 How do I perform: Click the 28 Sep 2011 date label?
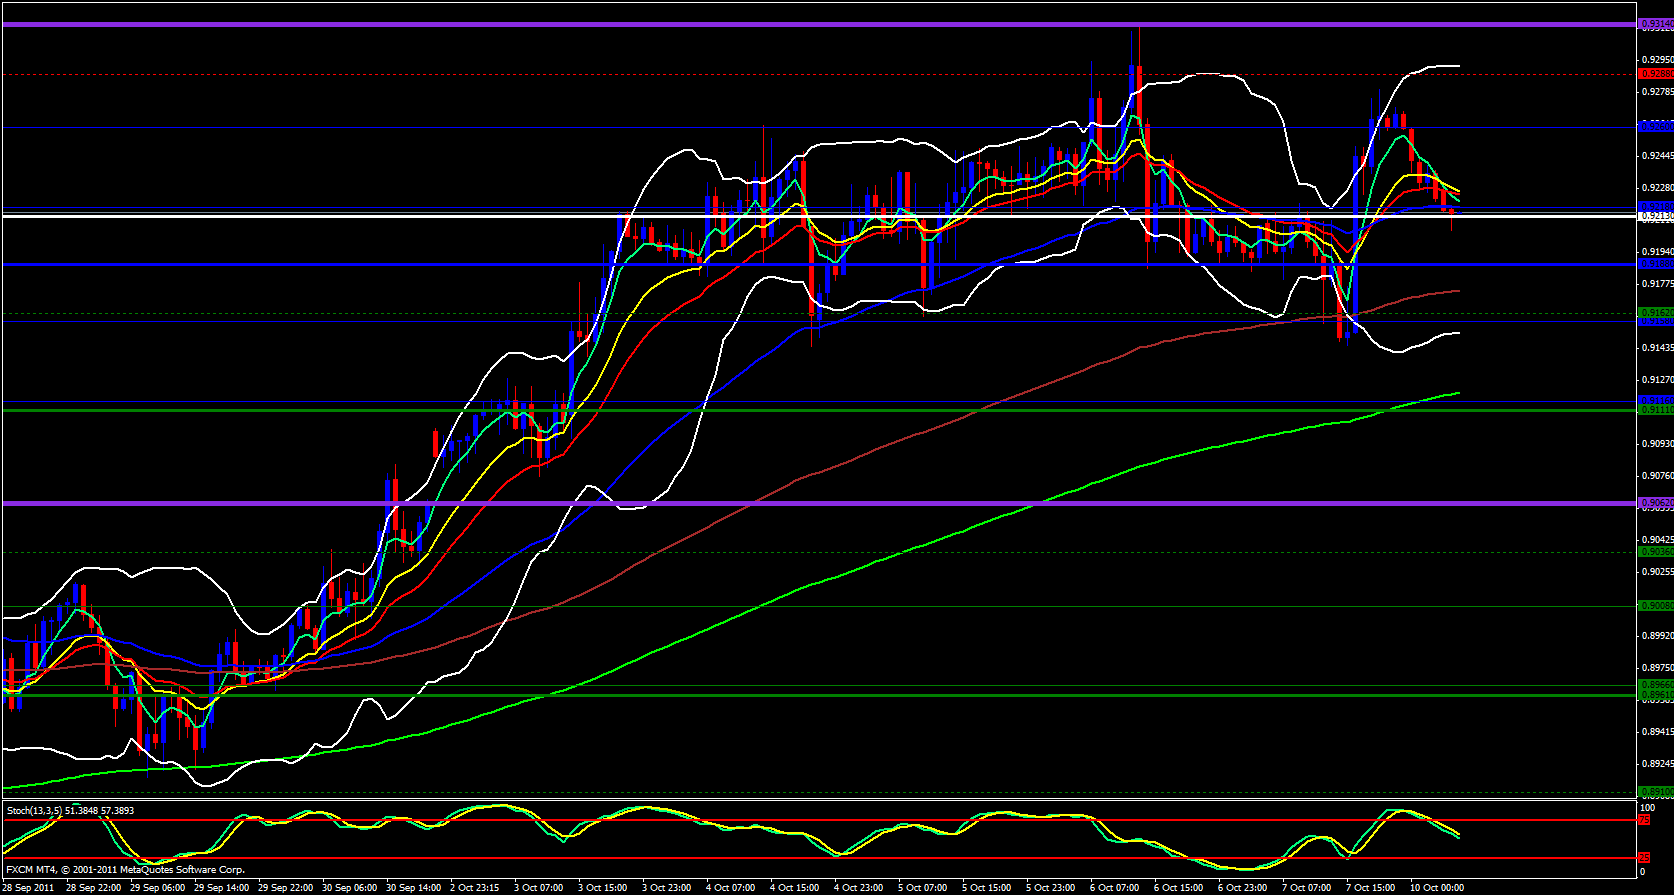click(29, 888)
